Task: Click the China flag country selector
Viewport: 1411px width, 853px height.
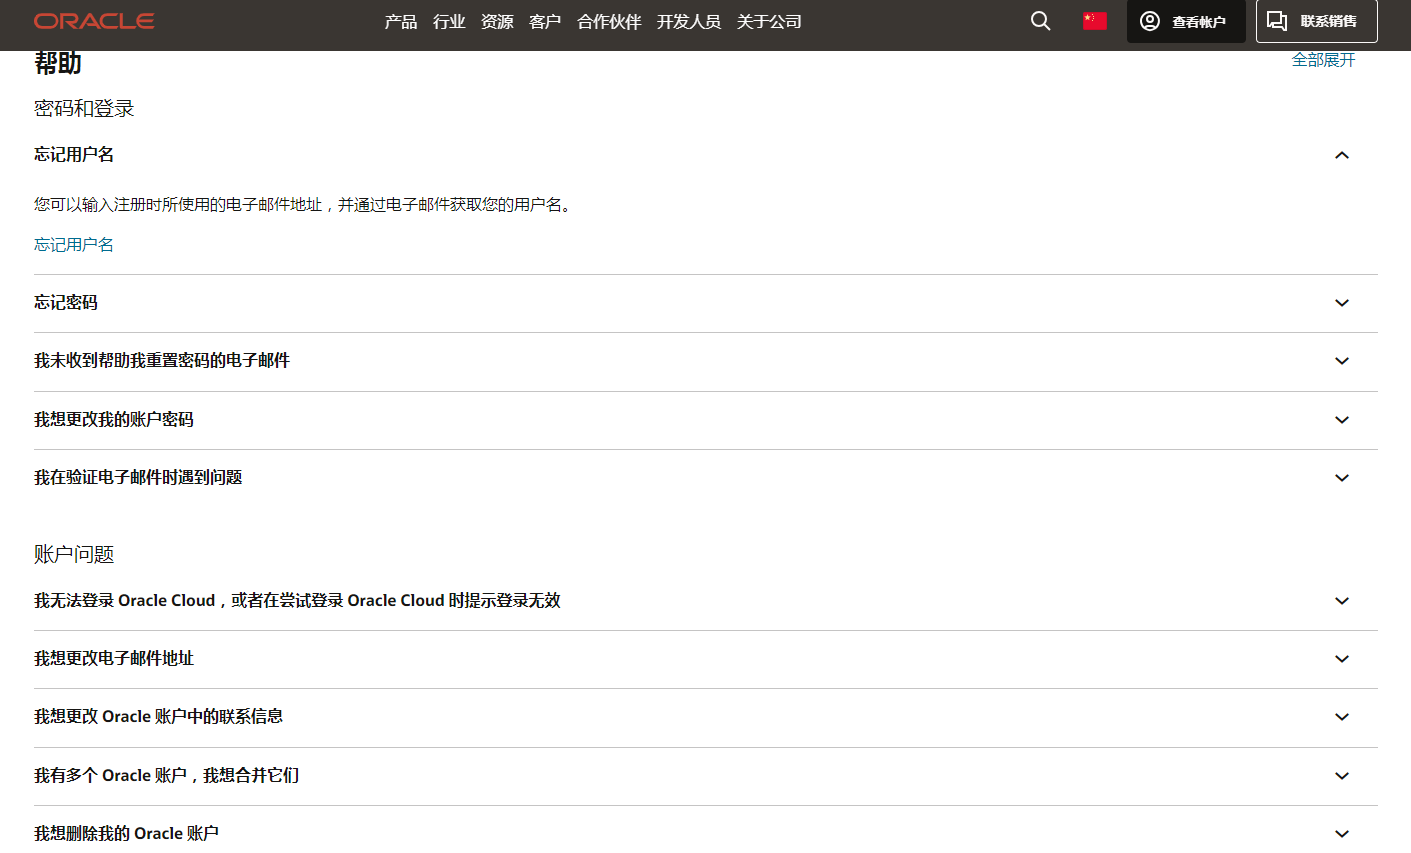Action: coord(1095,21)
